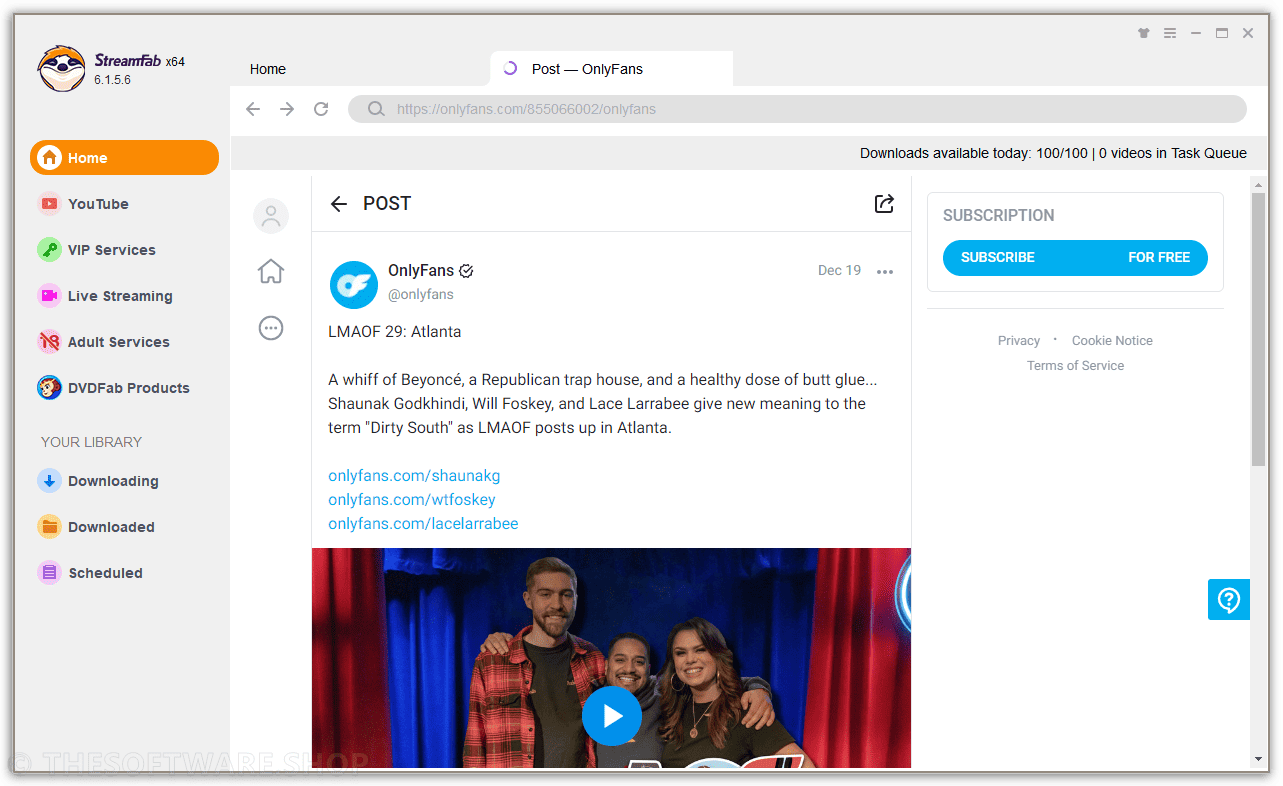Image resolution: width=1283 pixels, height=786 pixels.
Task: Share the post via share icon
Action: click(884, 204)
